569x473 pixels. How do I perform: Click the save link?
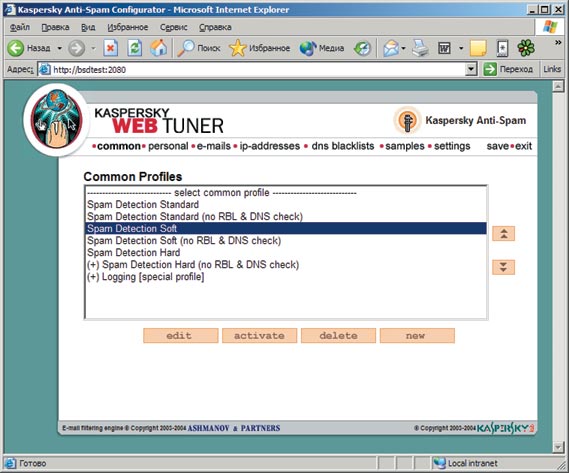(497, 146)
